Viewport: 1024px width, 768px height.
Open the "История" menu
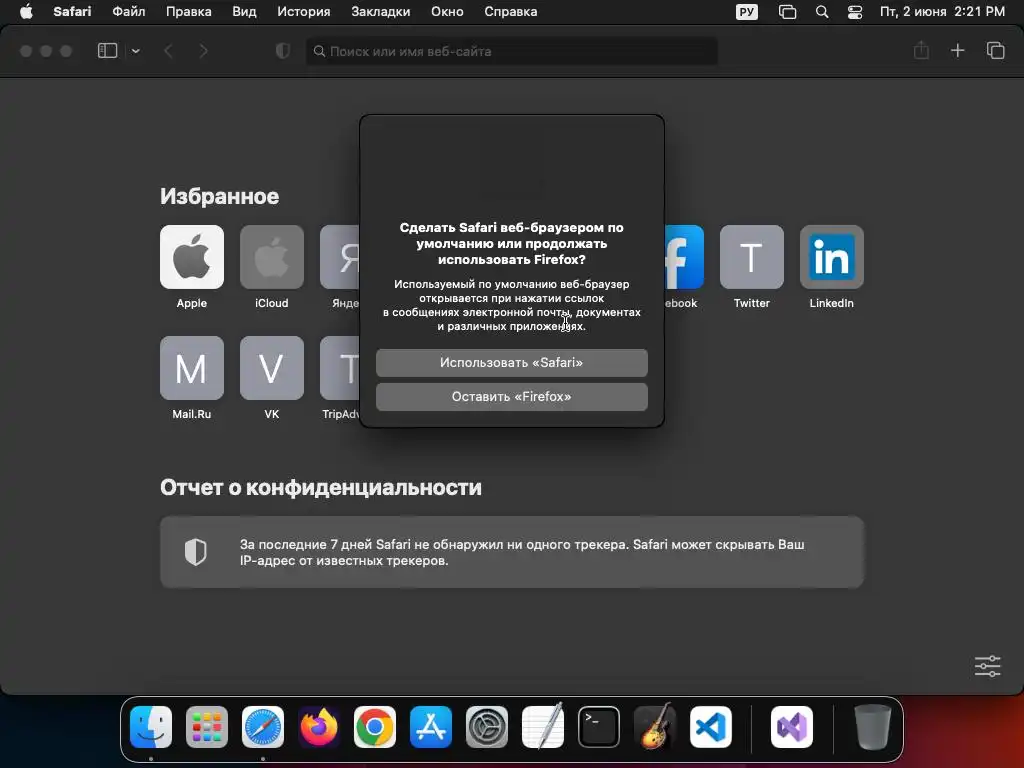[304, 12]
